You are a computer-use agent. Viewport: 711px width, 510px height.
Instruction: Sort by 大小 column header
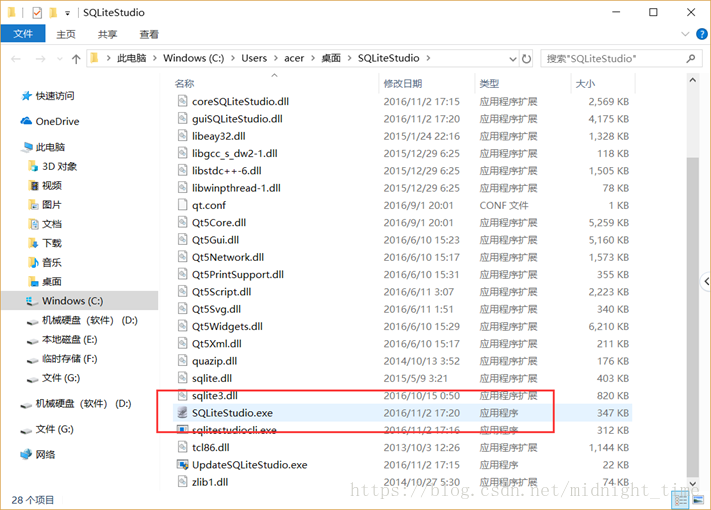click(585, 83)
